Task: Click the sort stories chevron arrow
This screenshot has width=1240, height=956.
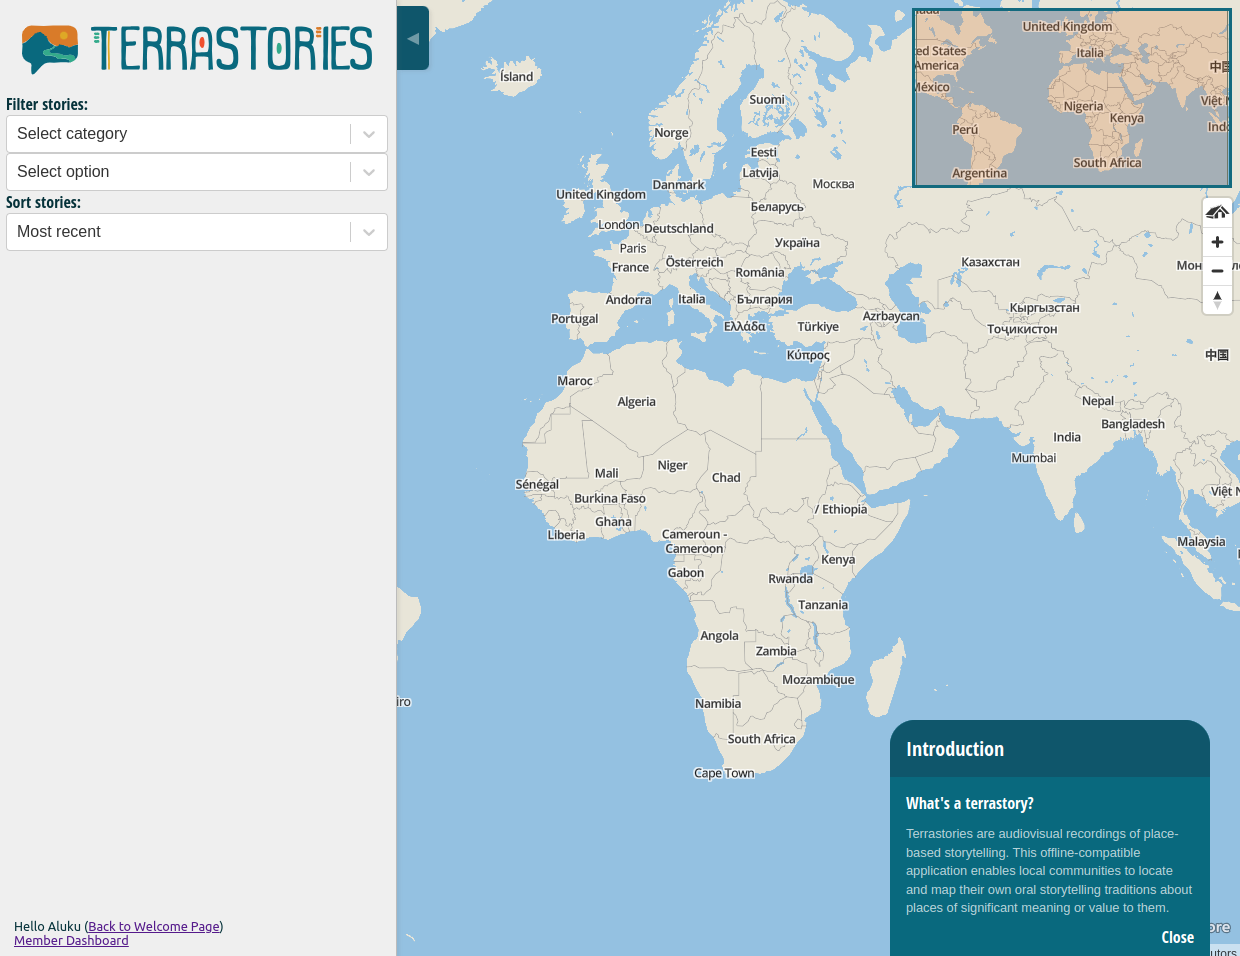Action: (369, 232)
